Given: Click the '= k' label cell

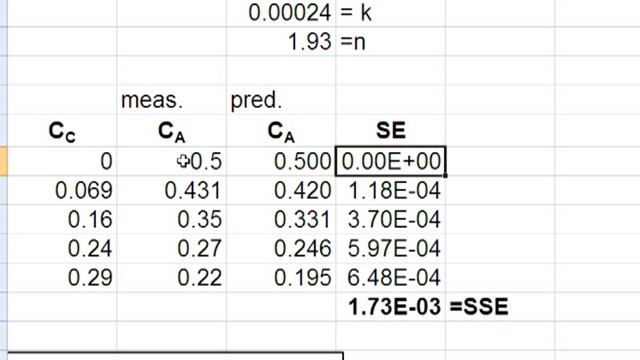Looking at the screenshot, I should (x=390, y=13).
